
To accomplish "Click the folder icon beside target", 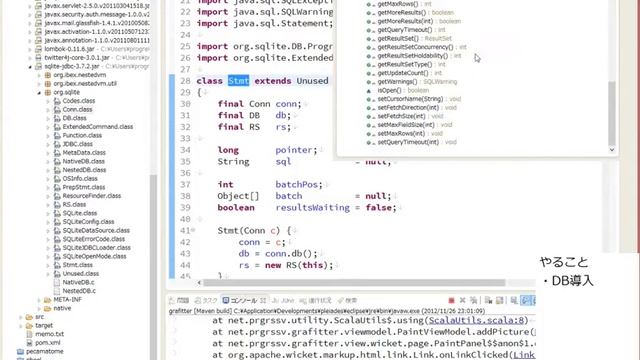I will point(29,325).
